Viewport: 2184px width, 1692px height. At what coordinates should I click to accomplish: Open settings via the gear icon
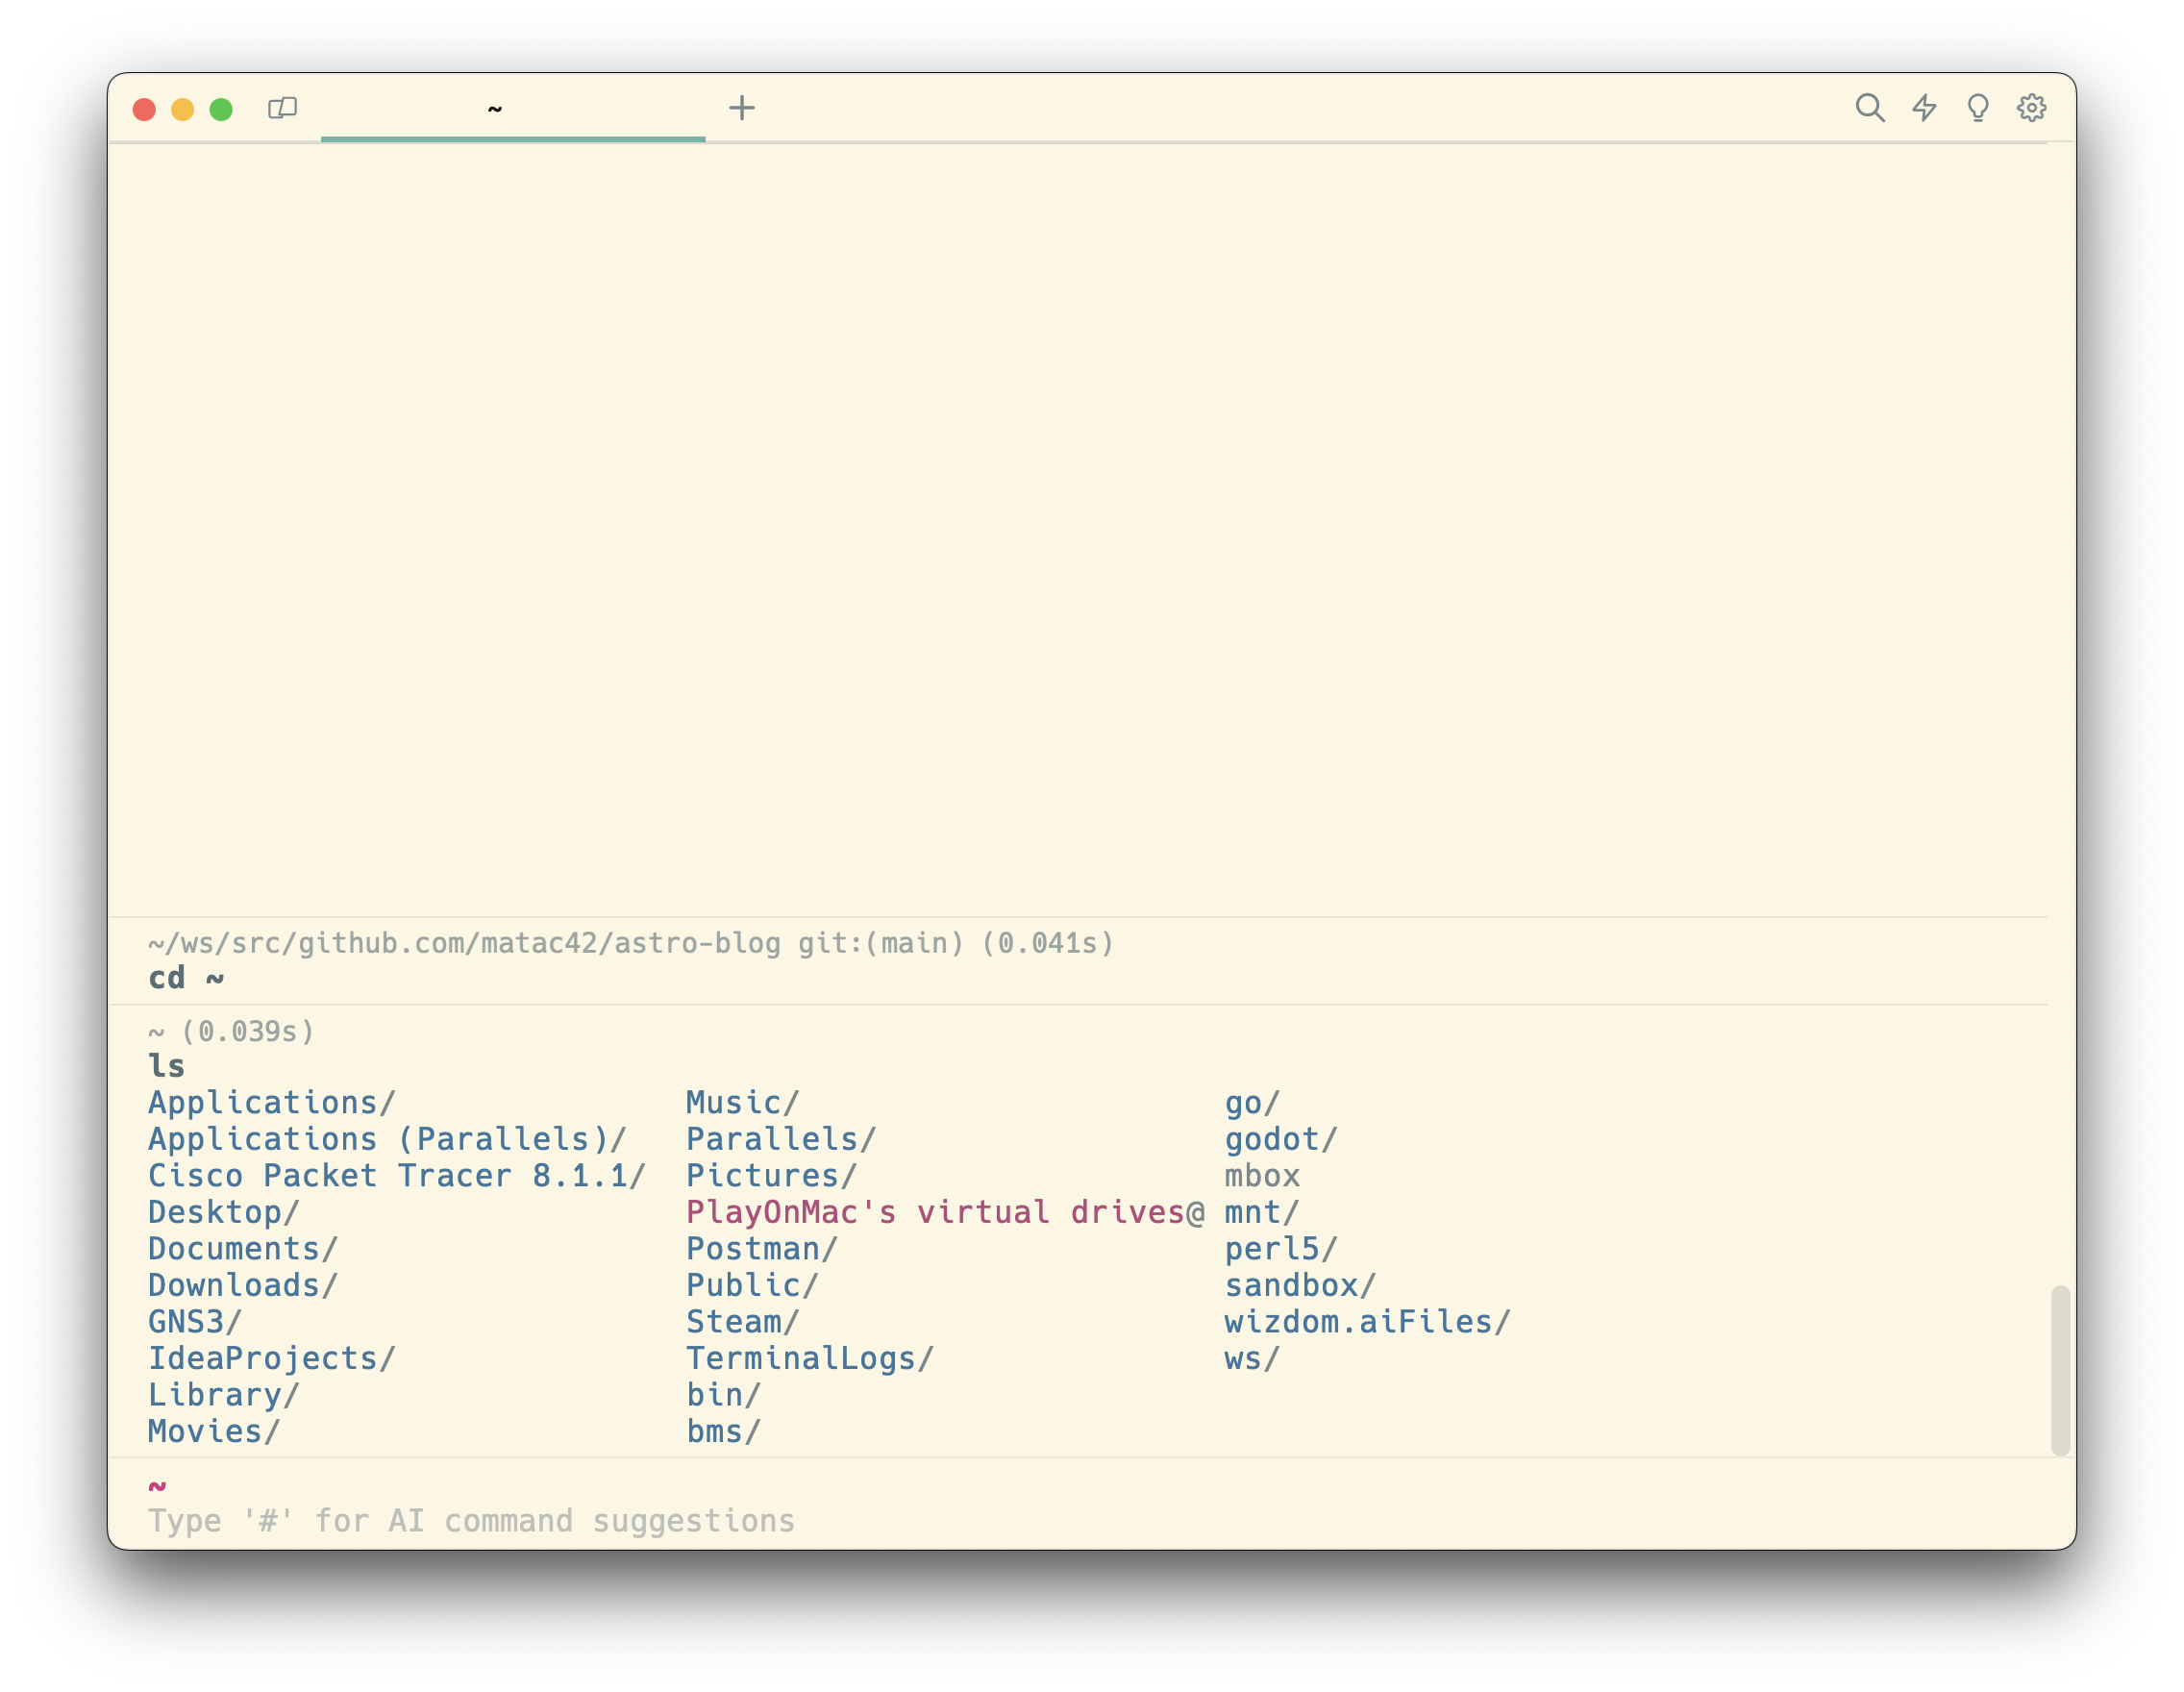(x=2031, y=108)
